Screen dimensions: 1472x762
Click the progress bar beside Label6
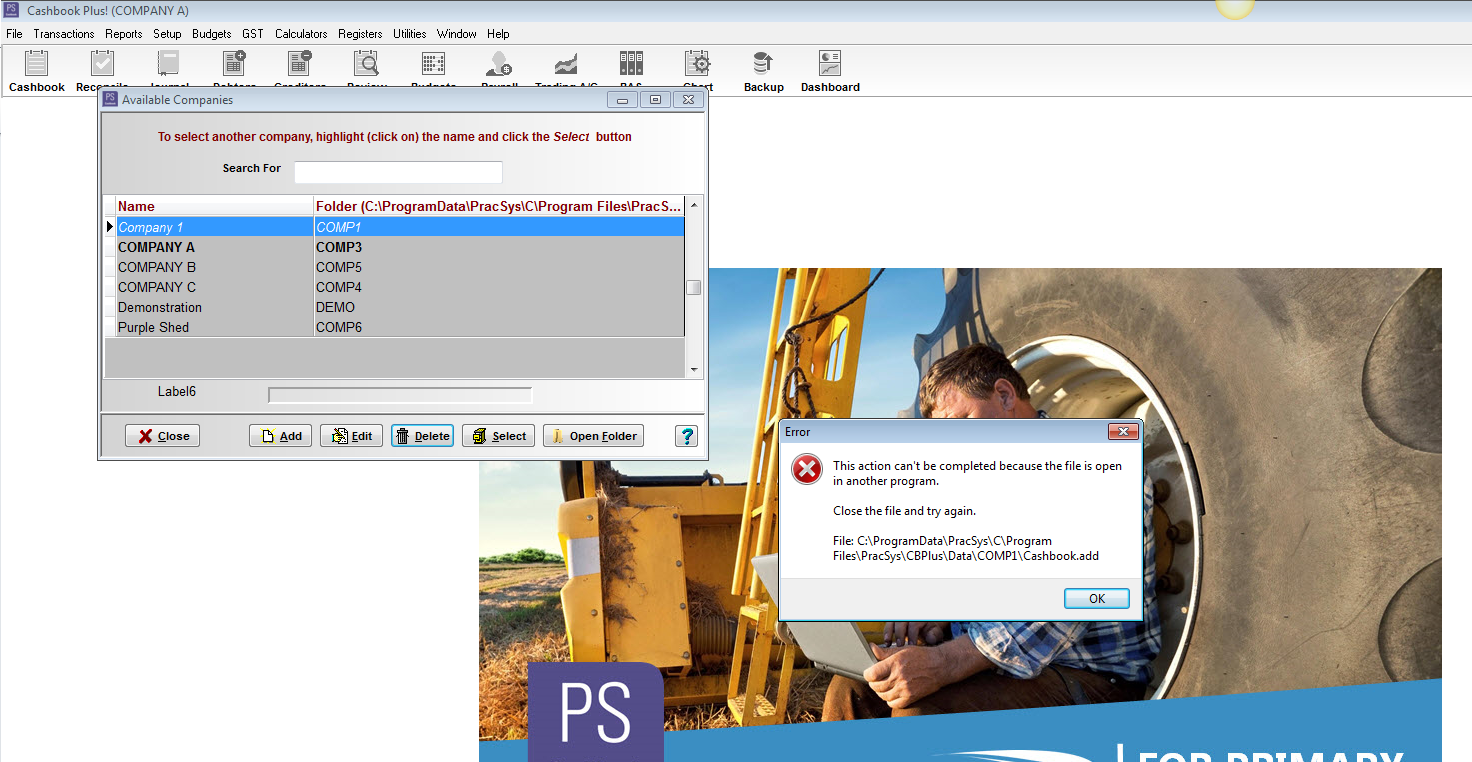click(x=400, y=395)
